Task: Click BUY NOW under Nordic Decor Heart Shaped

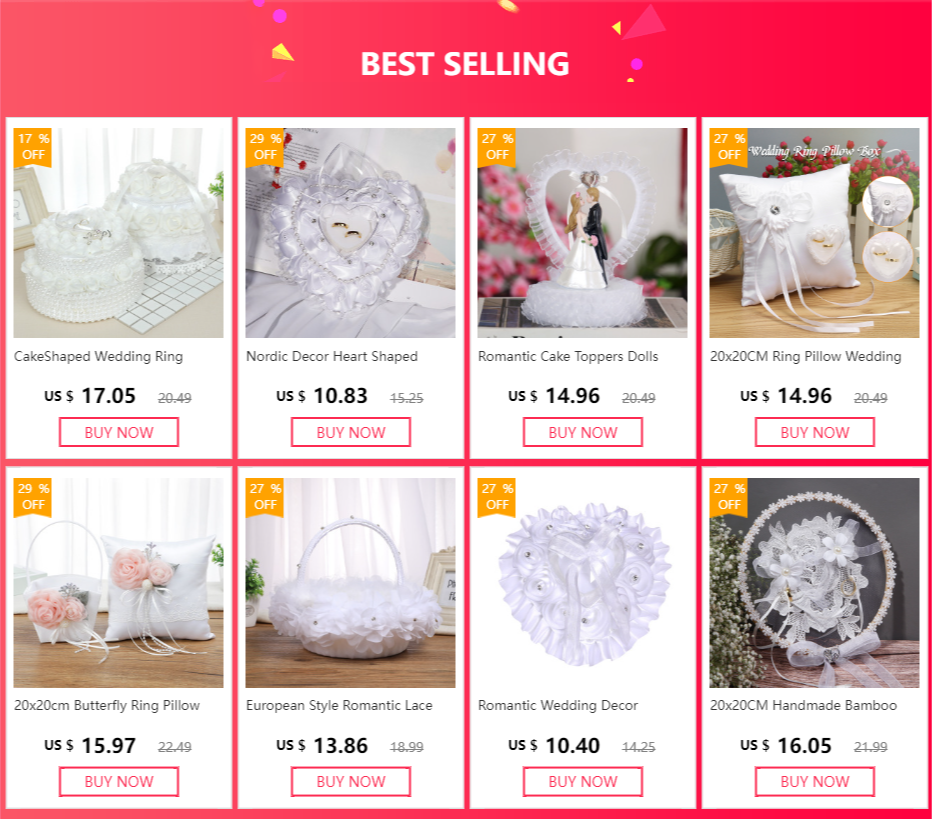Action: pyautogui.click(x=351, y=432)
